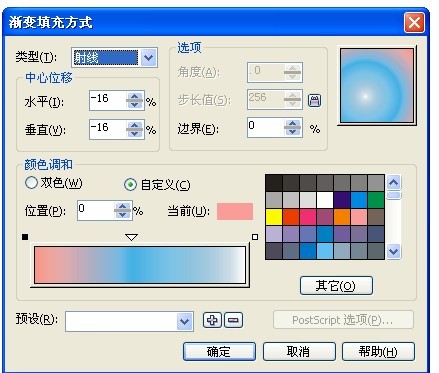439x373 pixels.
Task: Click the 边界 edge pad input field
Action: click(266, 127)
